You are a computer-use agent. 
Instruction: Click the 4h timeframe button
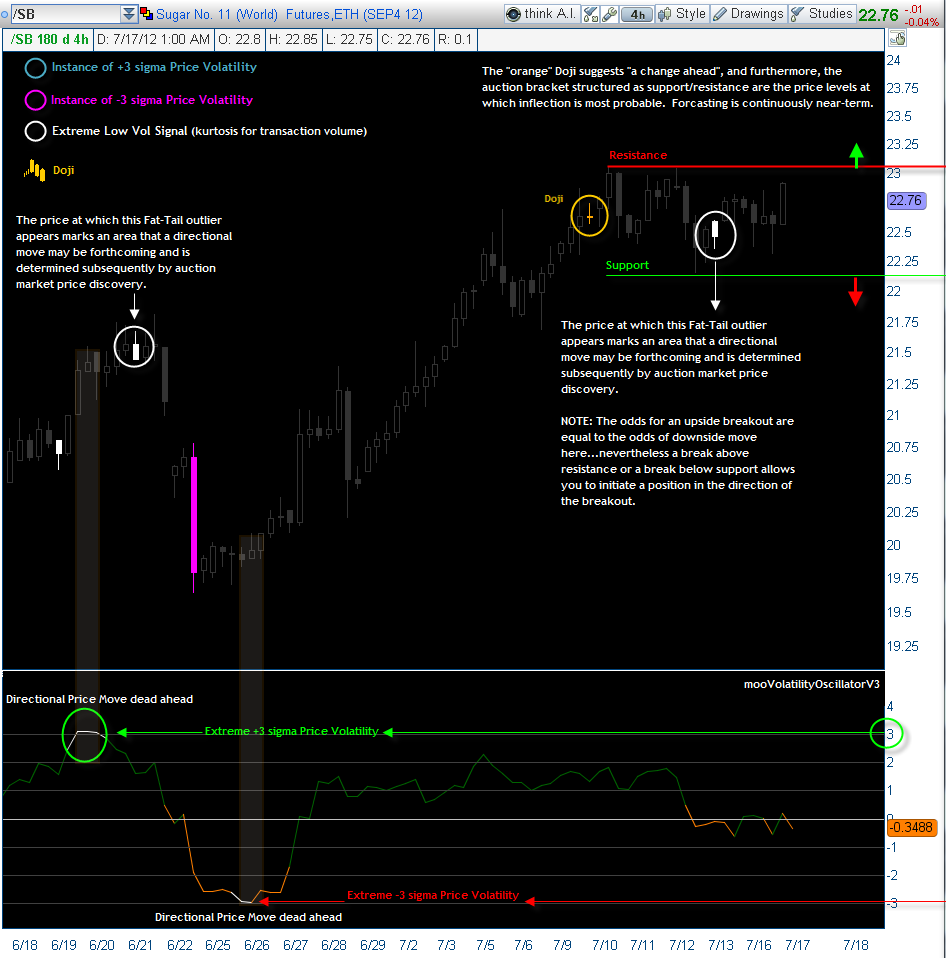point(637,14)
